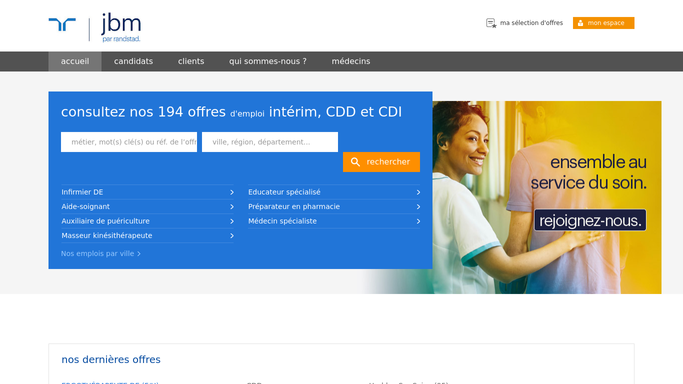Click the user icon in mon espace

click(x=580, y=23)
